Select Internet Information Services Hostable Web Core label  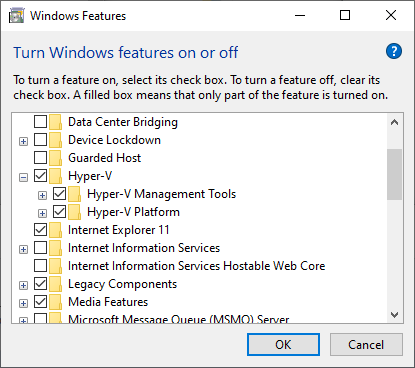[196, 266]
